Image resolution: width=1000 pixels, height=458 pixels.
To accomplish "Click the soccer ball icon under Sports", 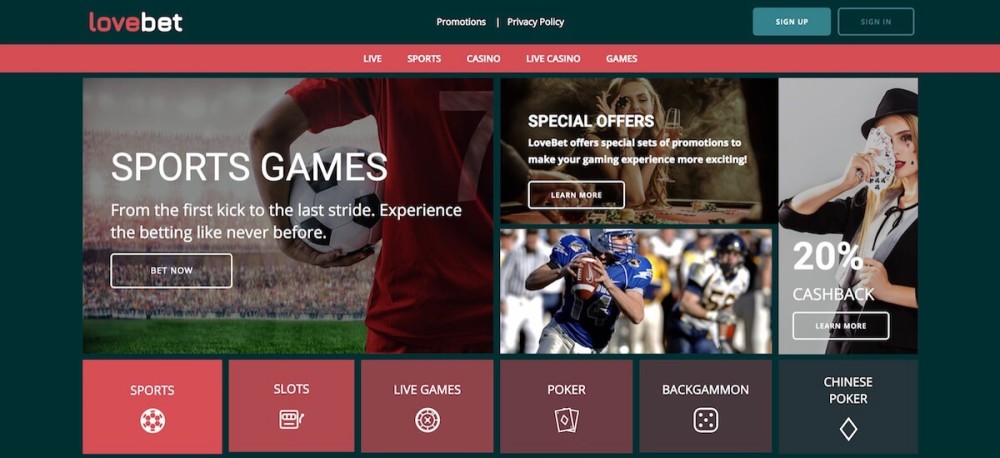I will point(152,421).
